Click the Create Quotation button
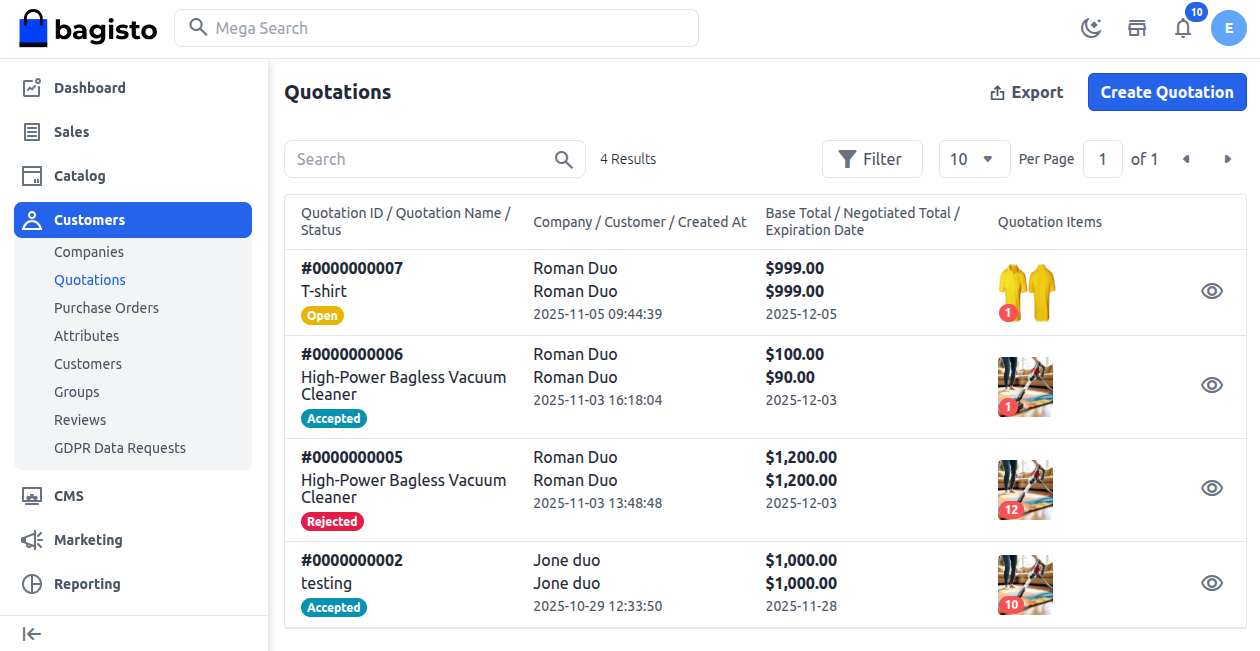The height and width of the screenshot is (651, 1260). (1167, 92)
